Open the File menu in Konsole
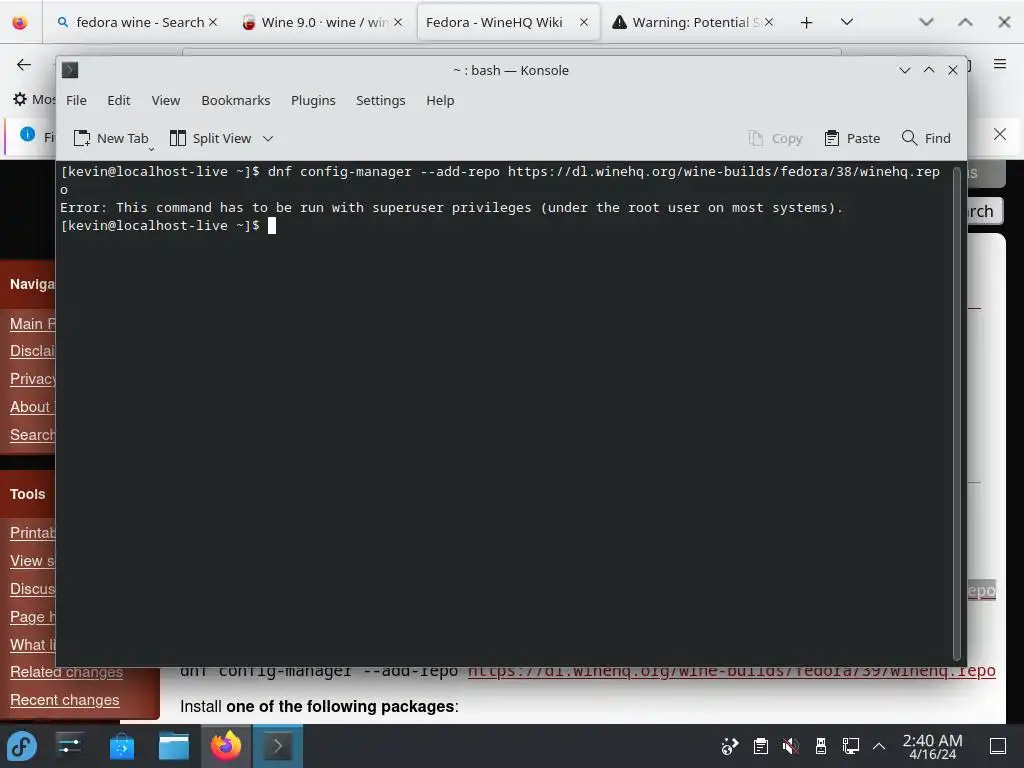 click(76, 101)
